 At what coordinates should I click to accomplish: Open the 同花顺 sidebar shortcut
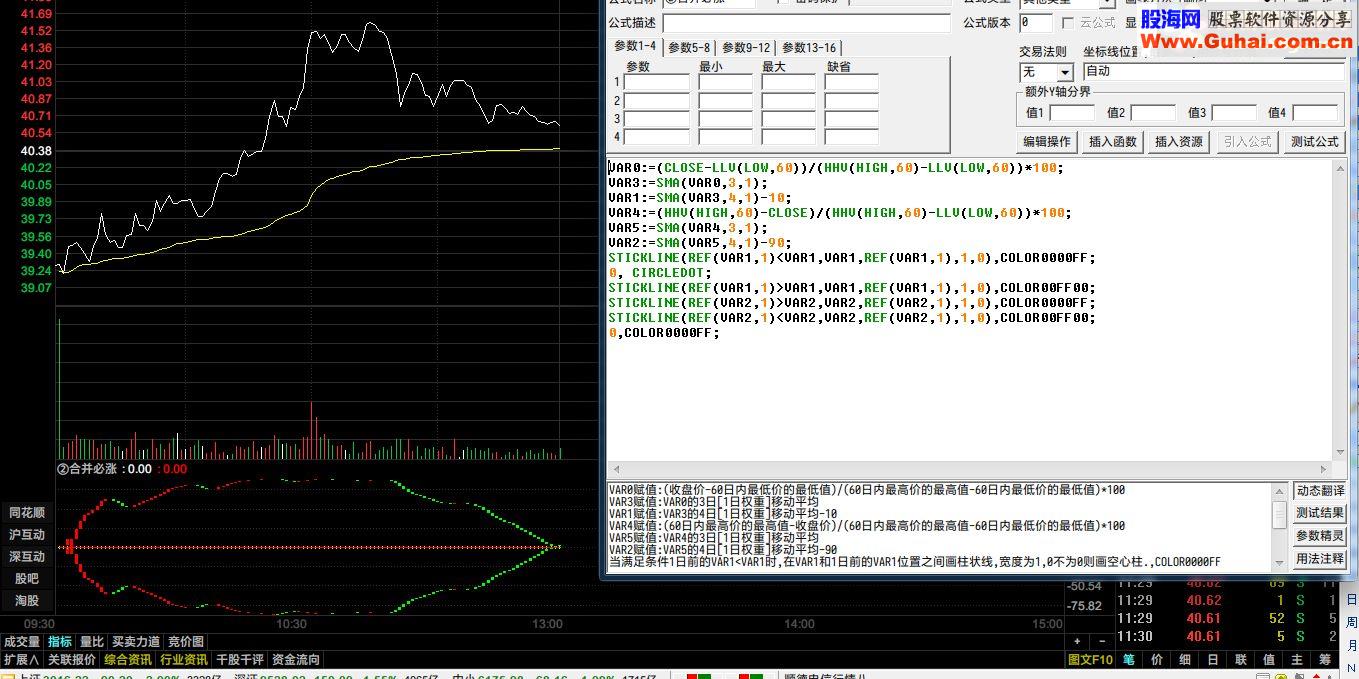[x=27, y=513]
